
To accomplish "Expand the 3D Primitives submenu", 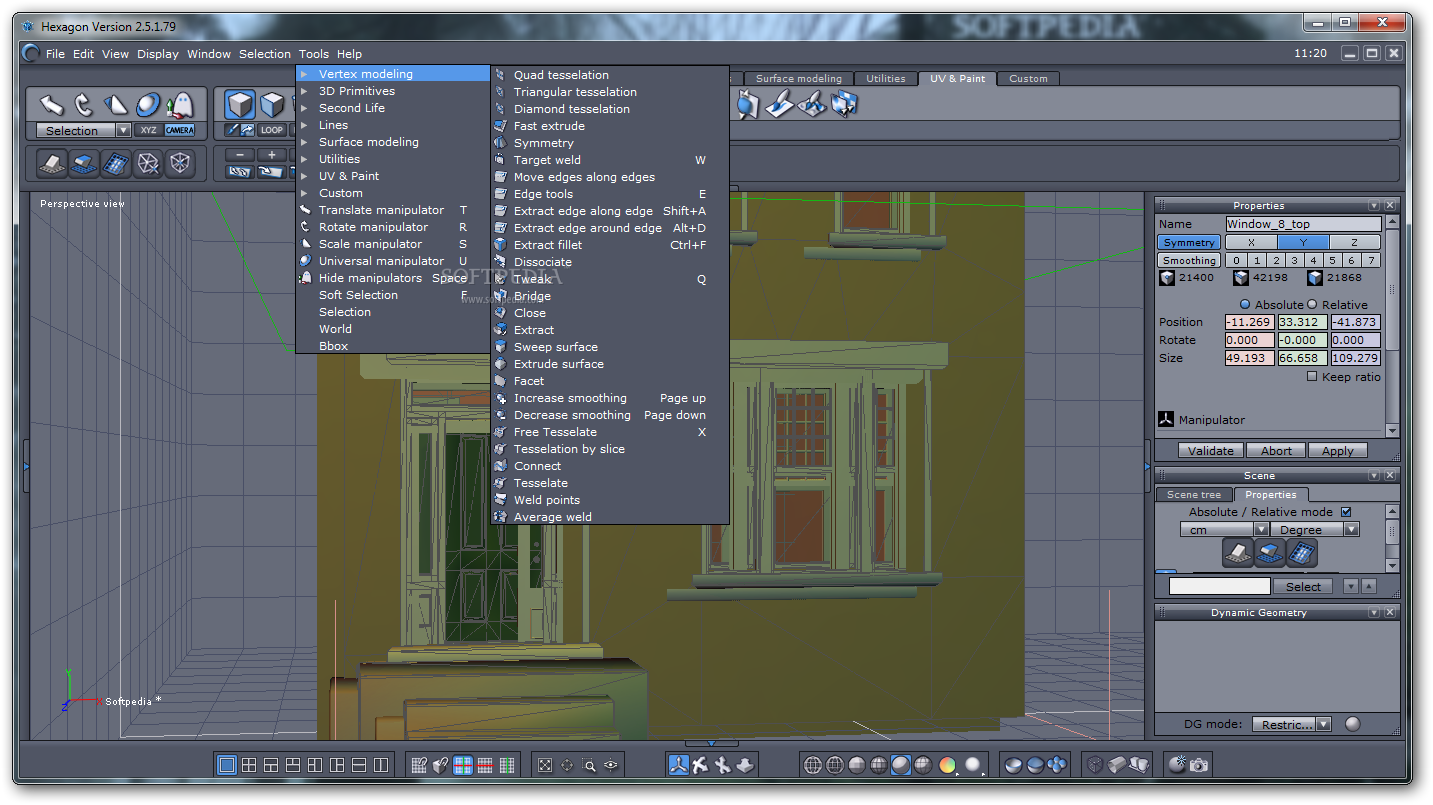I will 357,91.
